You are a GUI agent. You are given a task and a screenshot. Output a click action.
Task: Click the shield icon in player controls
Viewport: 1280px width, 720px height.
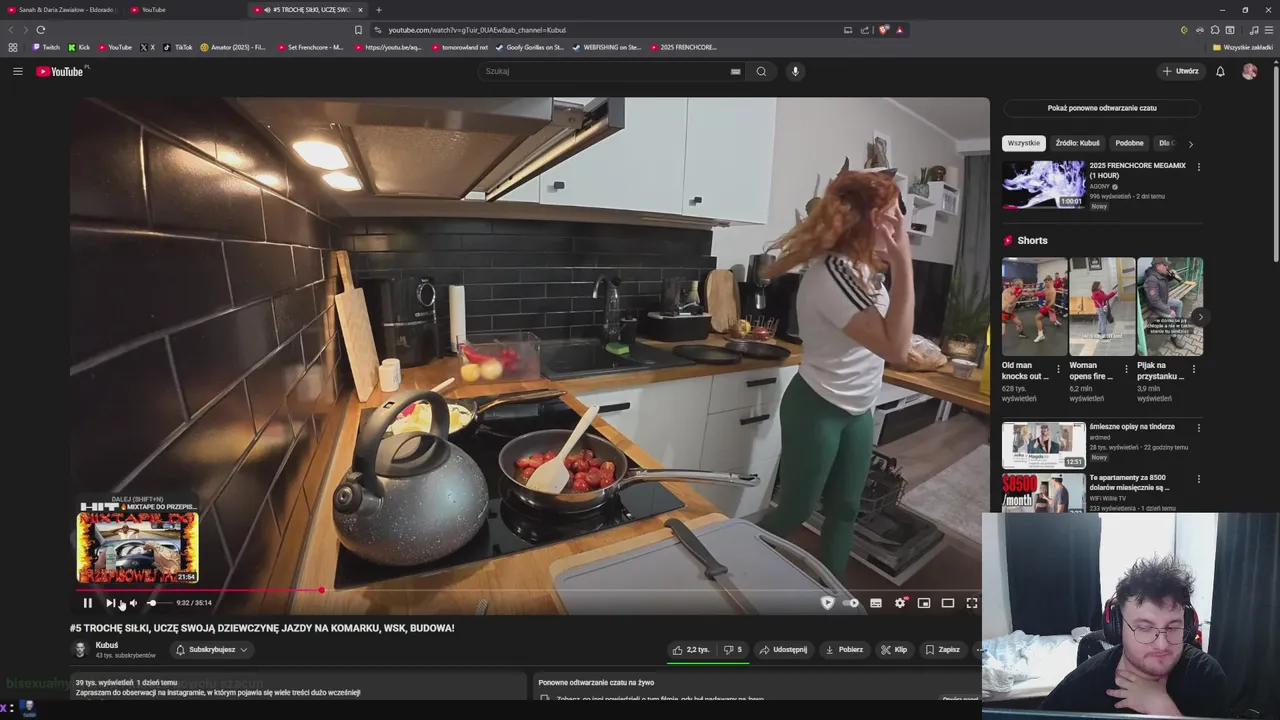click(x=827, y=603)
